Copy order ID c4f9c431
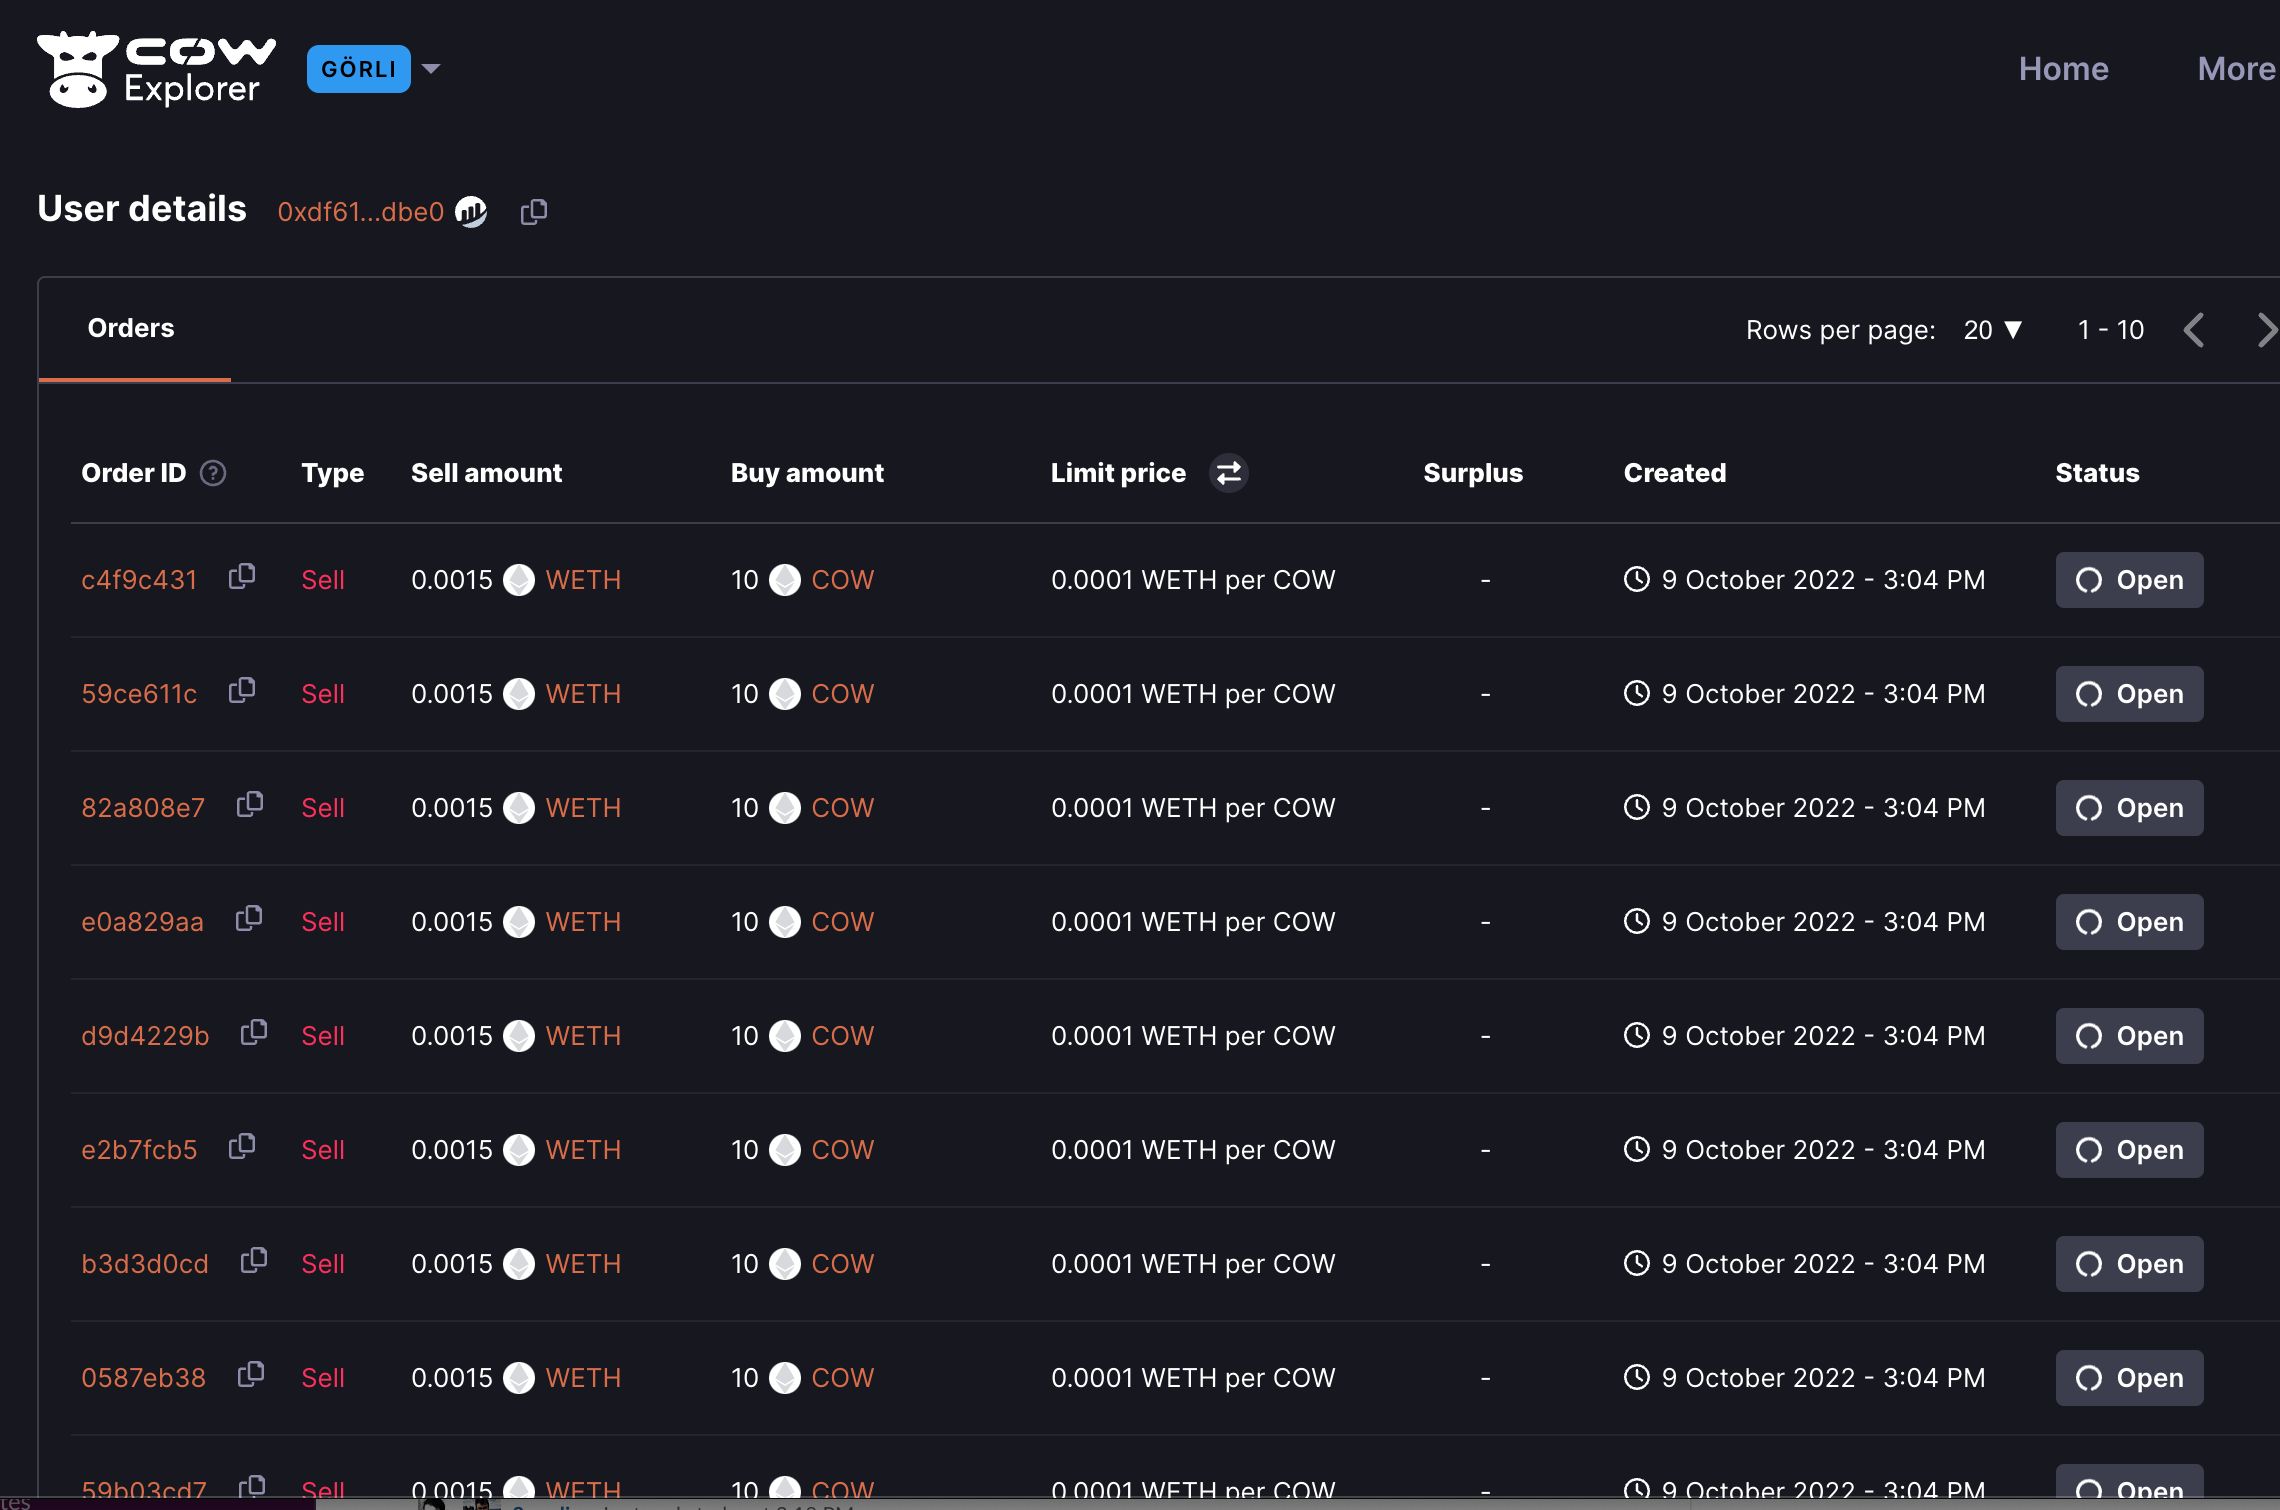The width and height of the screenshot is (2280, 1510). pos(242,577)
